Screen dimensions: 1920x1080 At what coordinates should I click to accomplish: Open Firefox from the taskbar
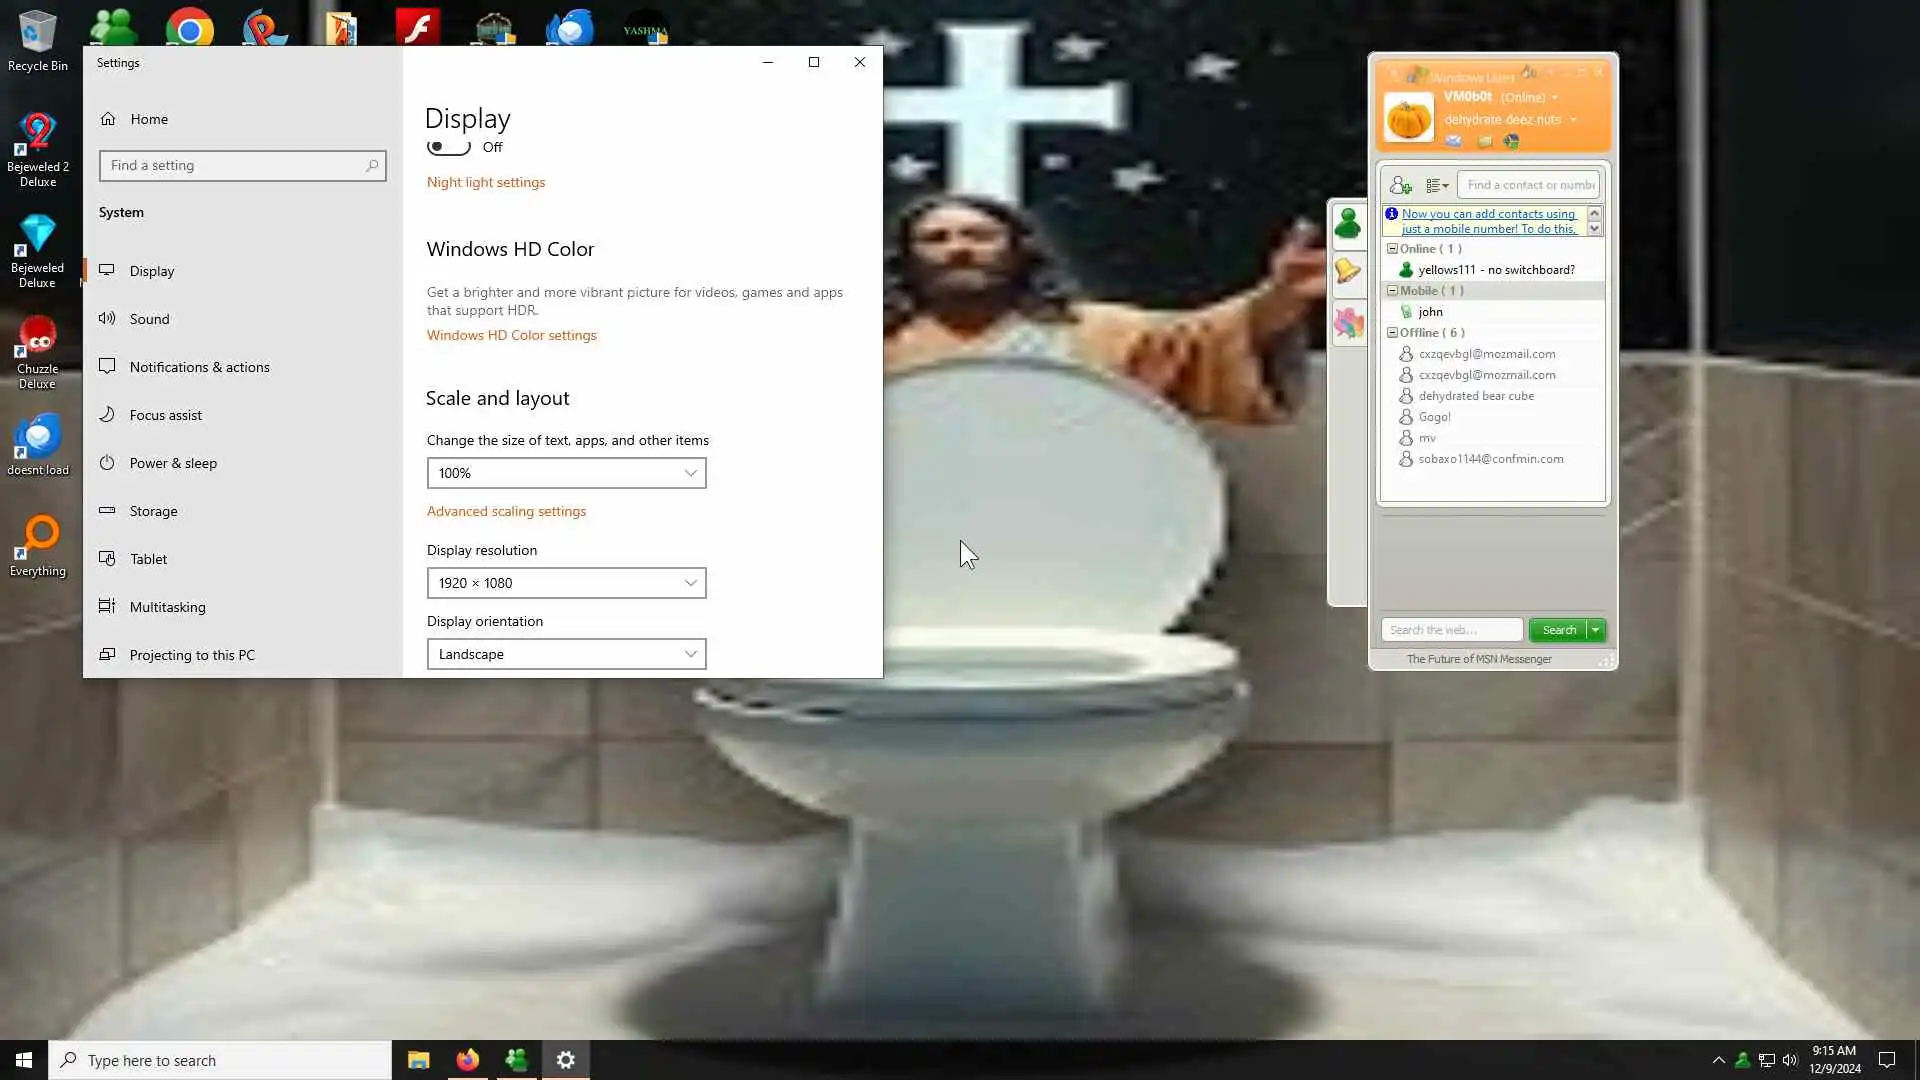(467, 1060)
